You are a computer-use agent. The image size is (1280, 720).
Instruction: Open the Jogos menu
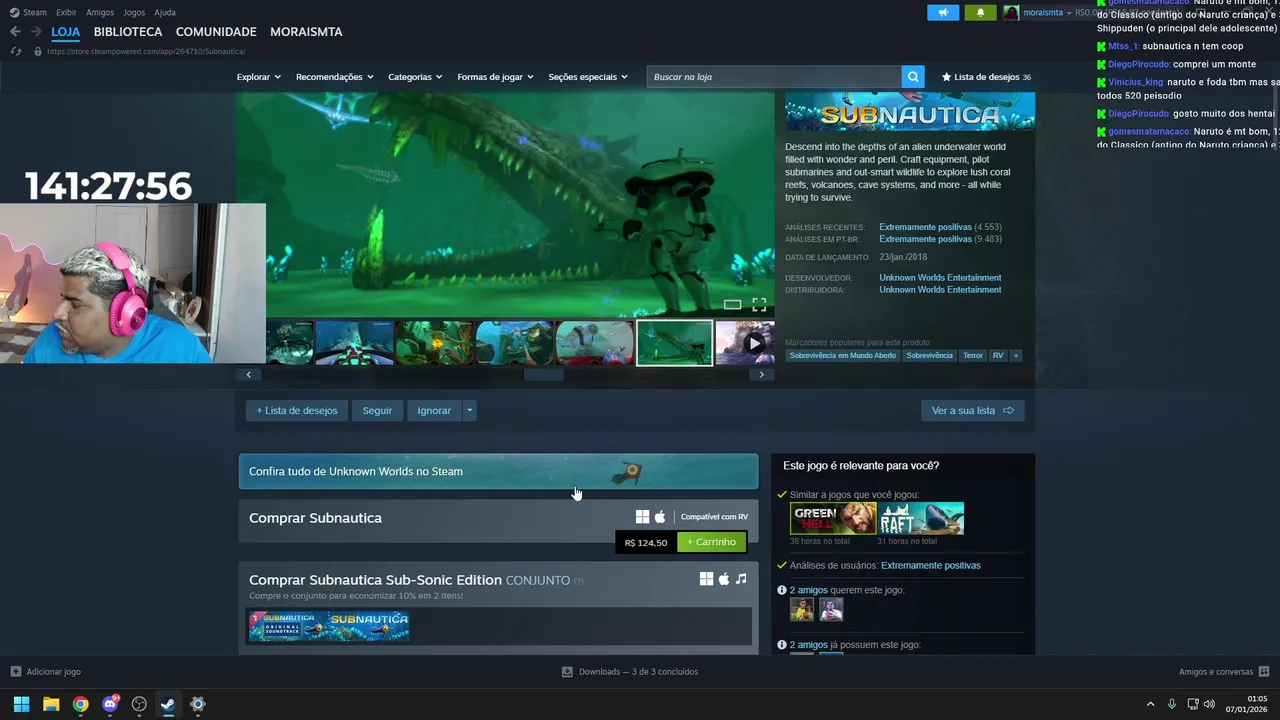coord(134,12)
